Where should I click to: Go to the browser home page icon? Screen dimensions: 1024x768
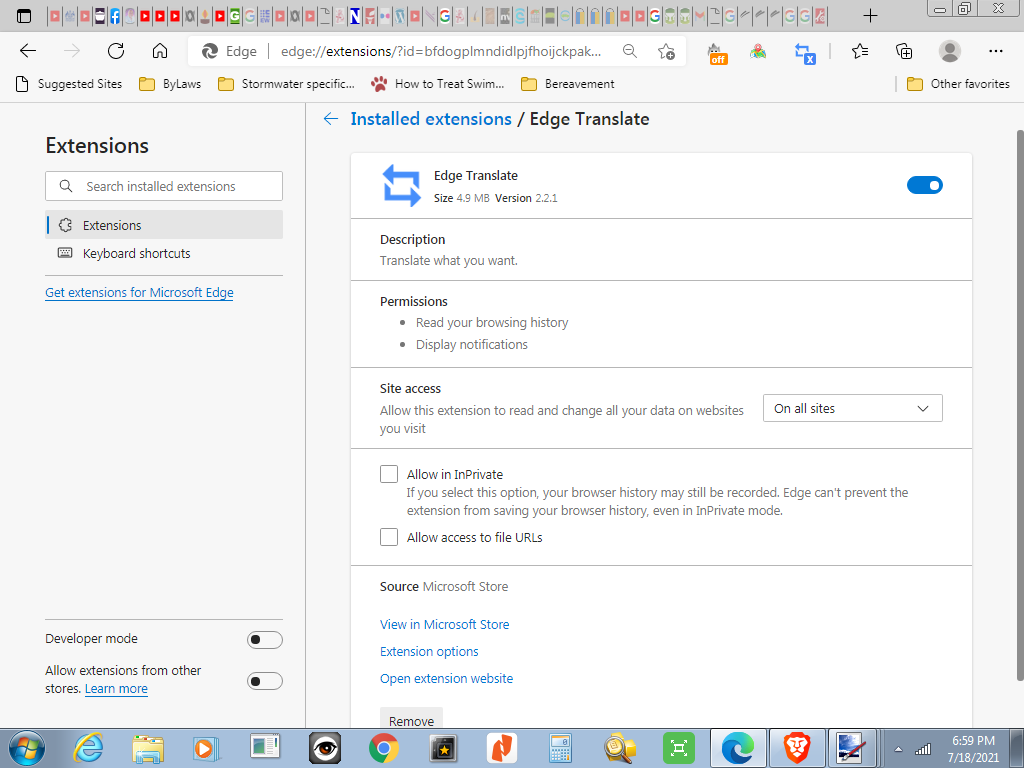tap(160, 51)
